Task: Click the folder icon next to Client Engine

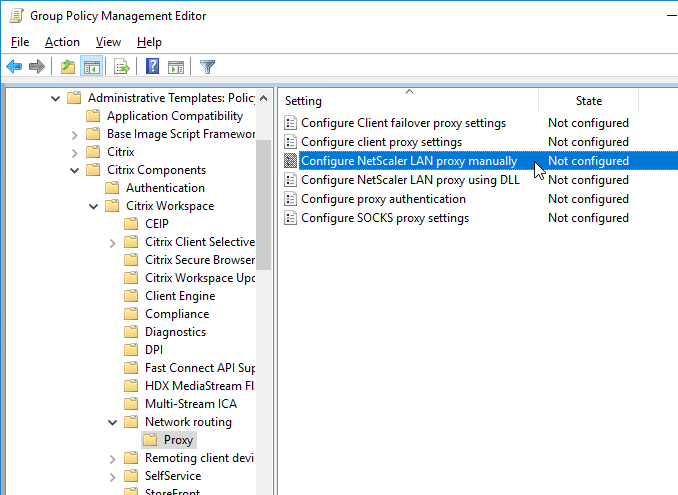Action: [x=131, y=296]
